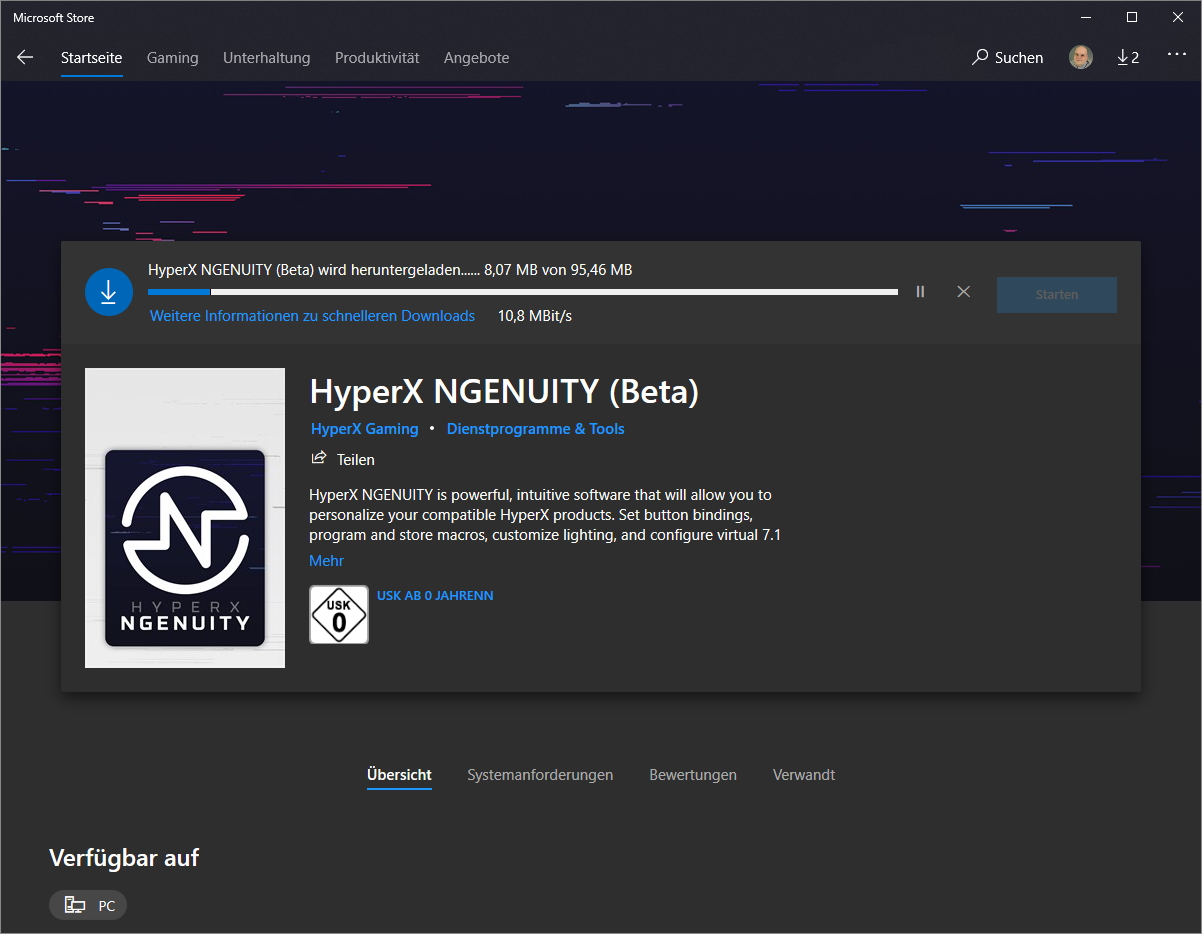
Task: Expand the description with Mehr
Action: click(326, 561)
